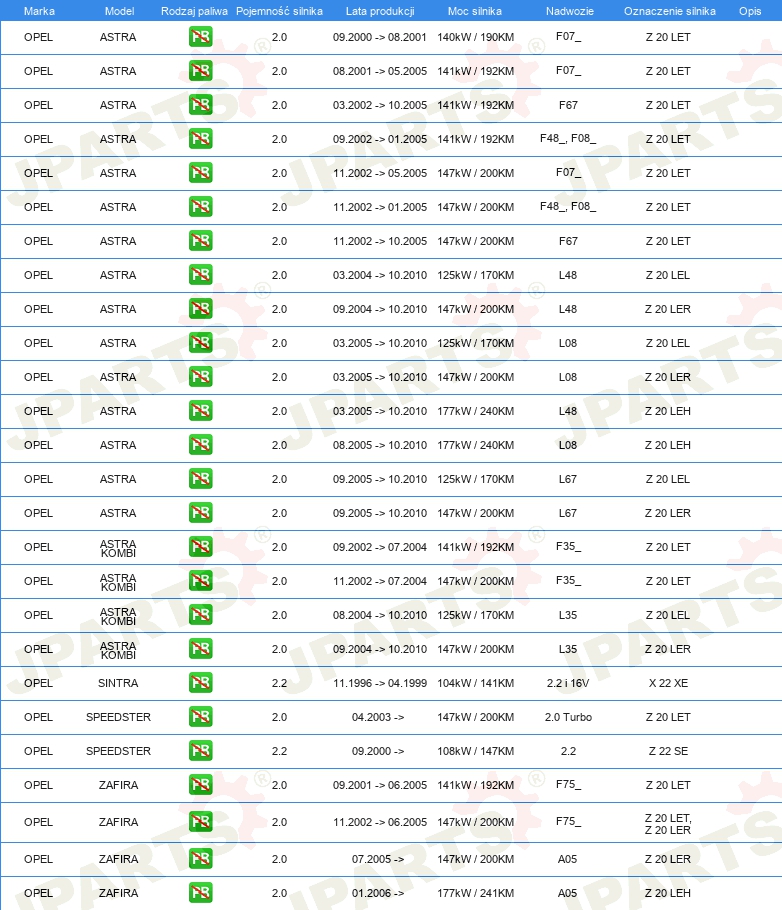Click fuel icon in Speedster Z 22 SE row
This screenshot has width=782, height=910.
[x=200, y=751]
